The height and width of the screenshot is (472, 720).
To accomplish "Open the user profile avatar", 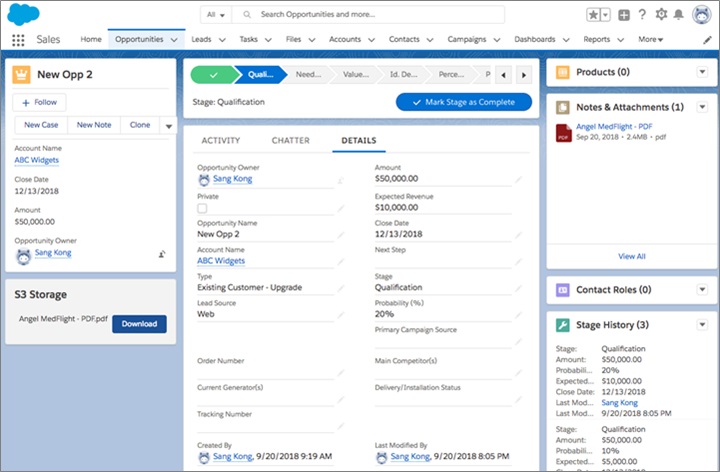I will pyautogui.click(x=702, y=15).
